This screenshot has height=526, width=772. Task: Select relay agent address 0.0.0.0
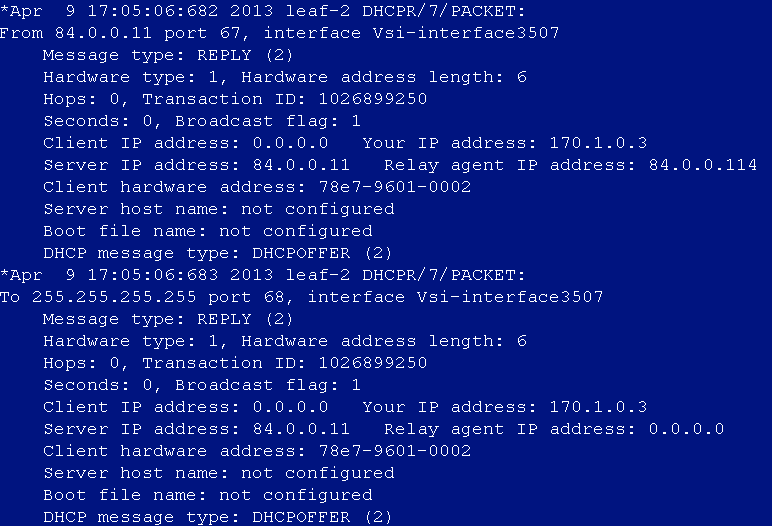pos(686,429)
